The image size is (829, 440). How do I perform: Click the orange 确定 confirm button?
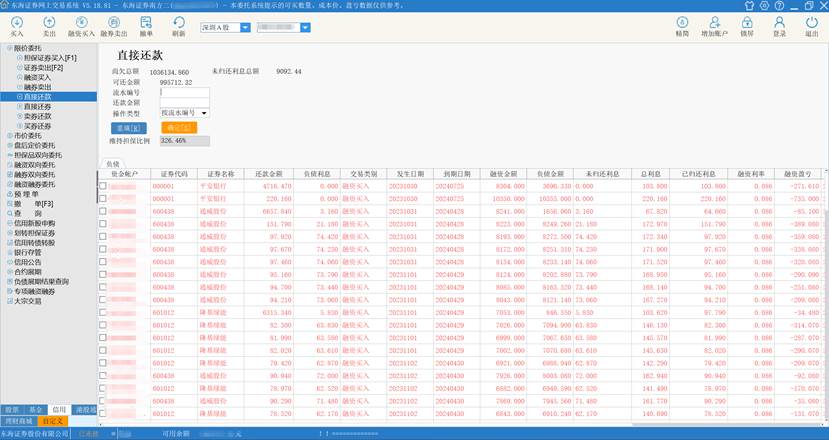(x=179, y=128)
